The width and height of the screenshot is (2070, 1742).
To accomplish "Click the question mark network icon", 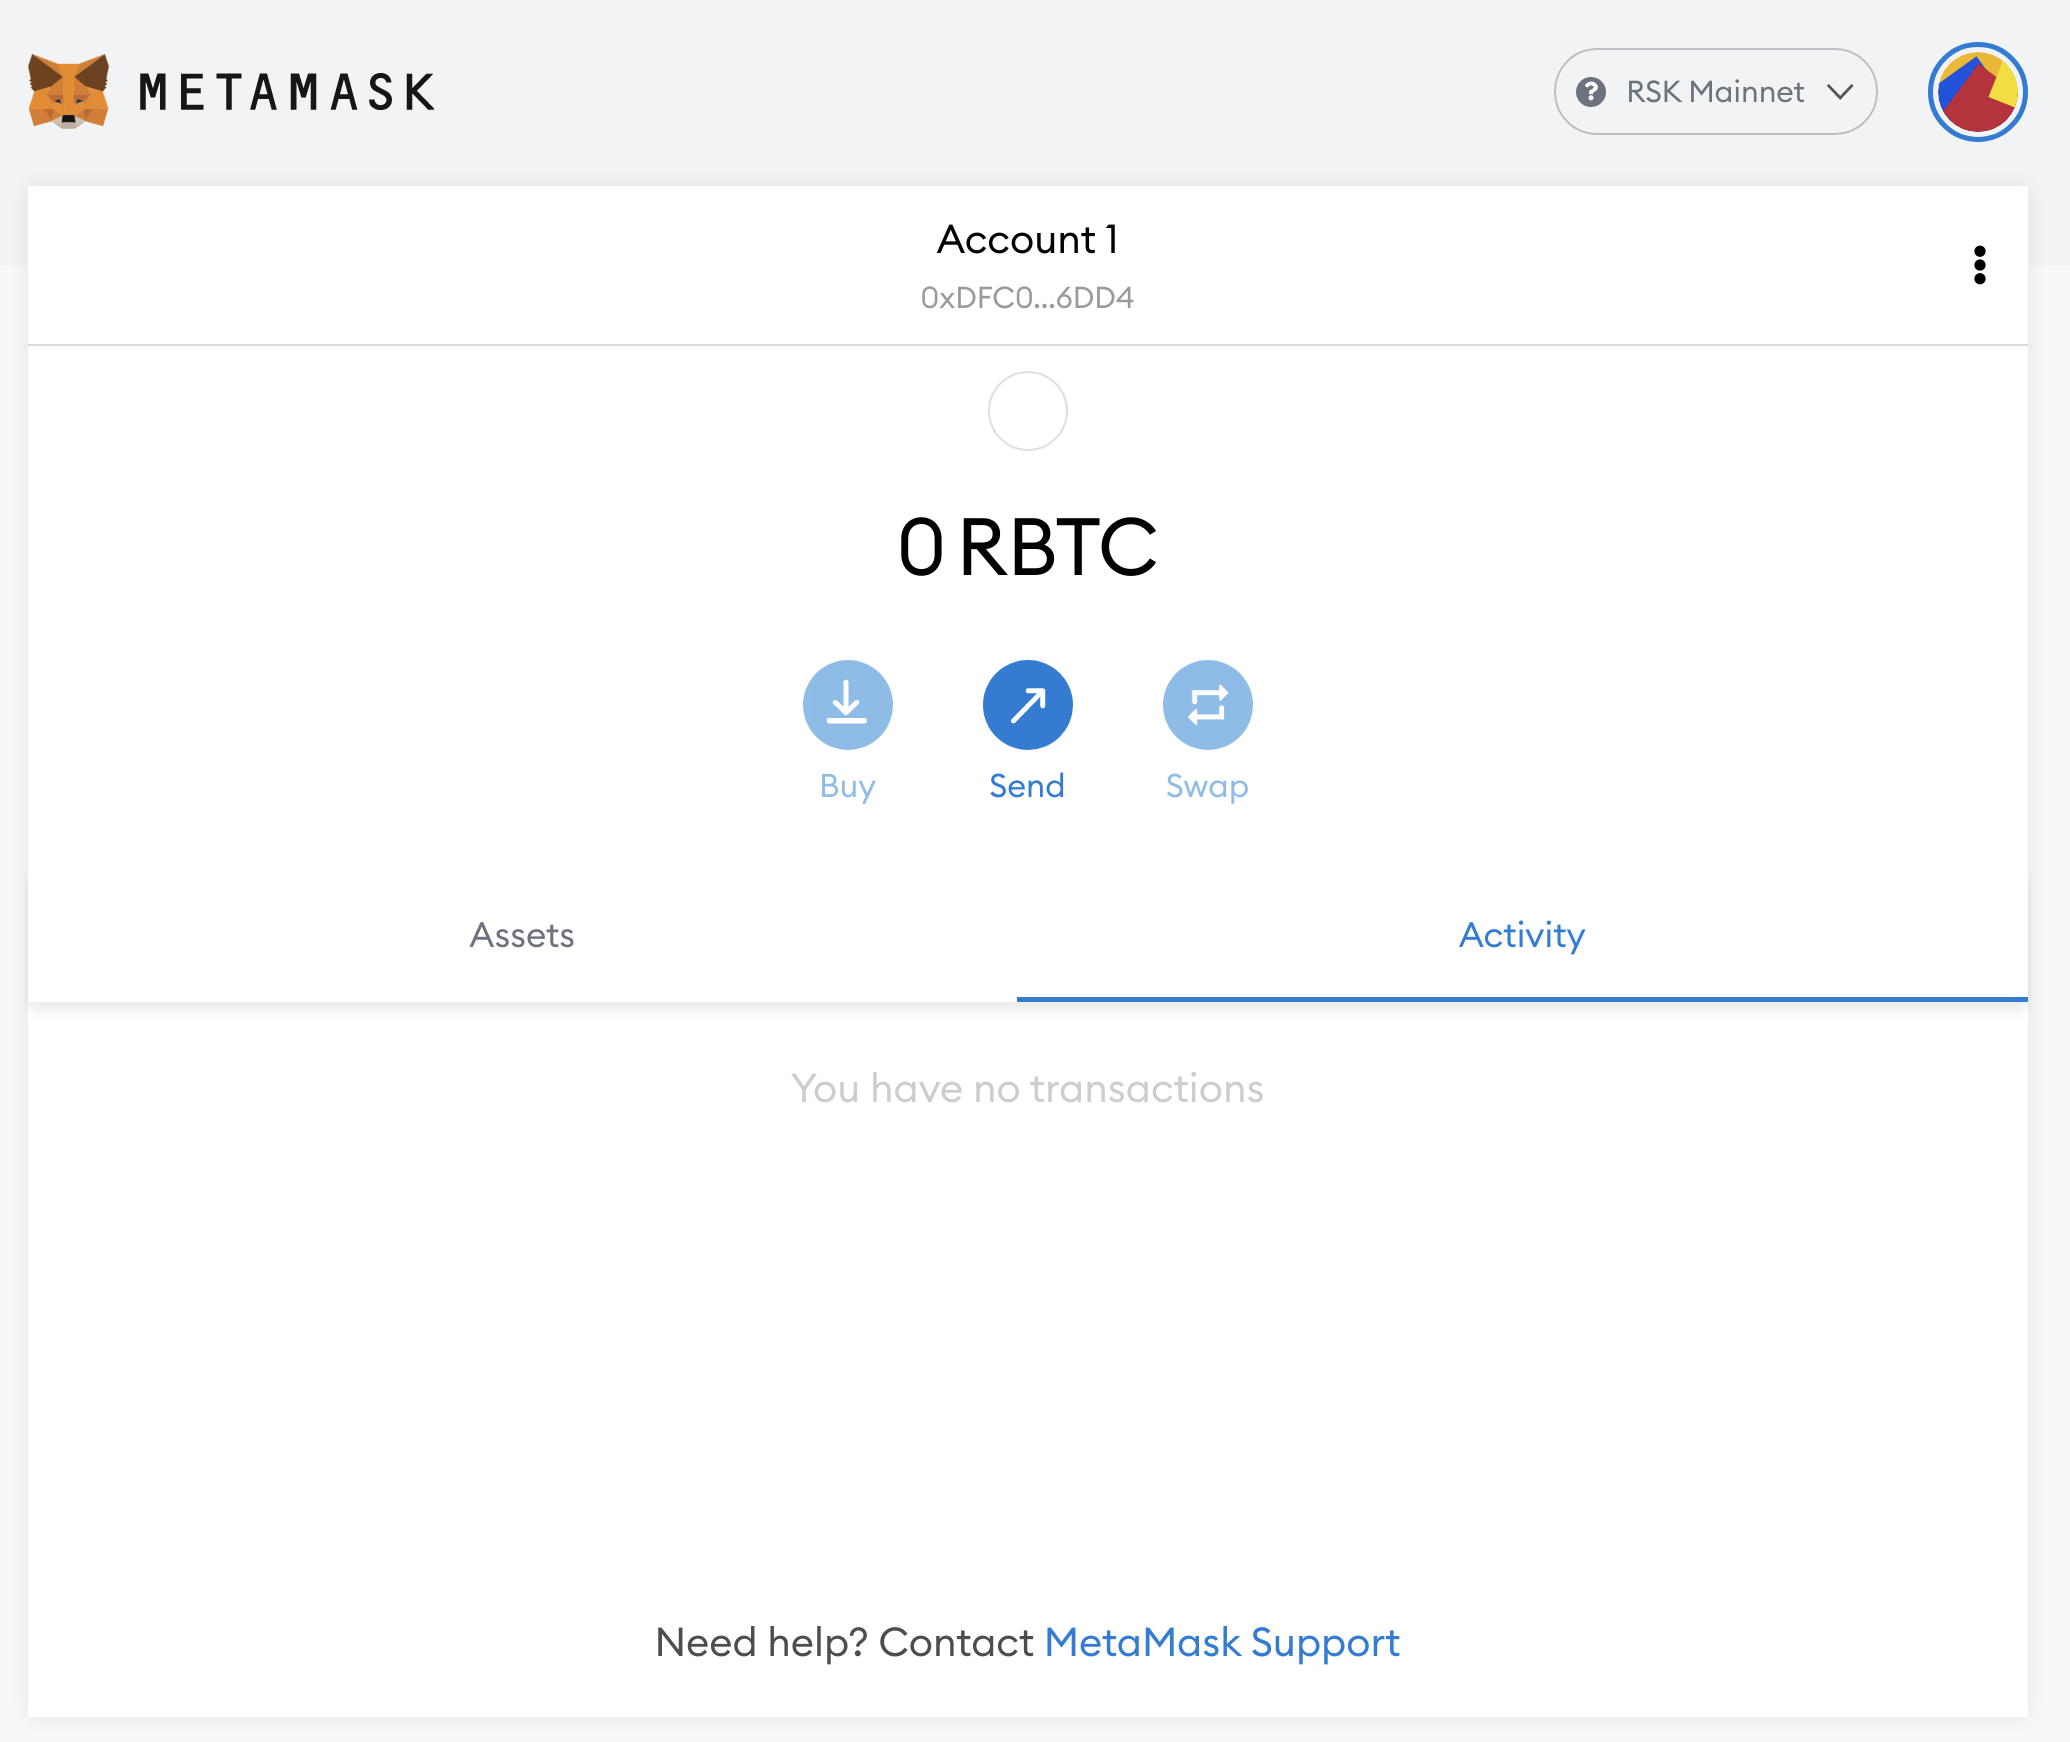I will 1591,92.
